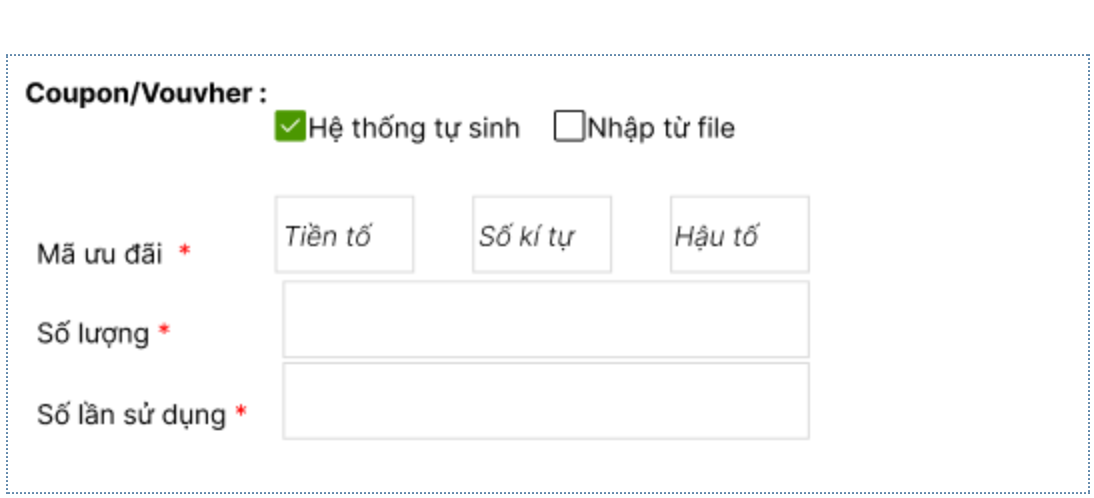
Task: Click the red asterisk beside Số lượng
Action: [164, 333]
